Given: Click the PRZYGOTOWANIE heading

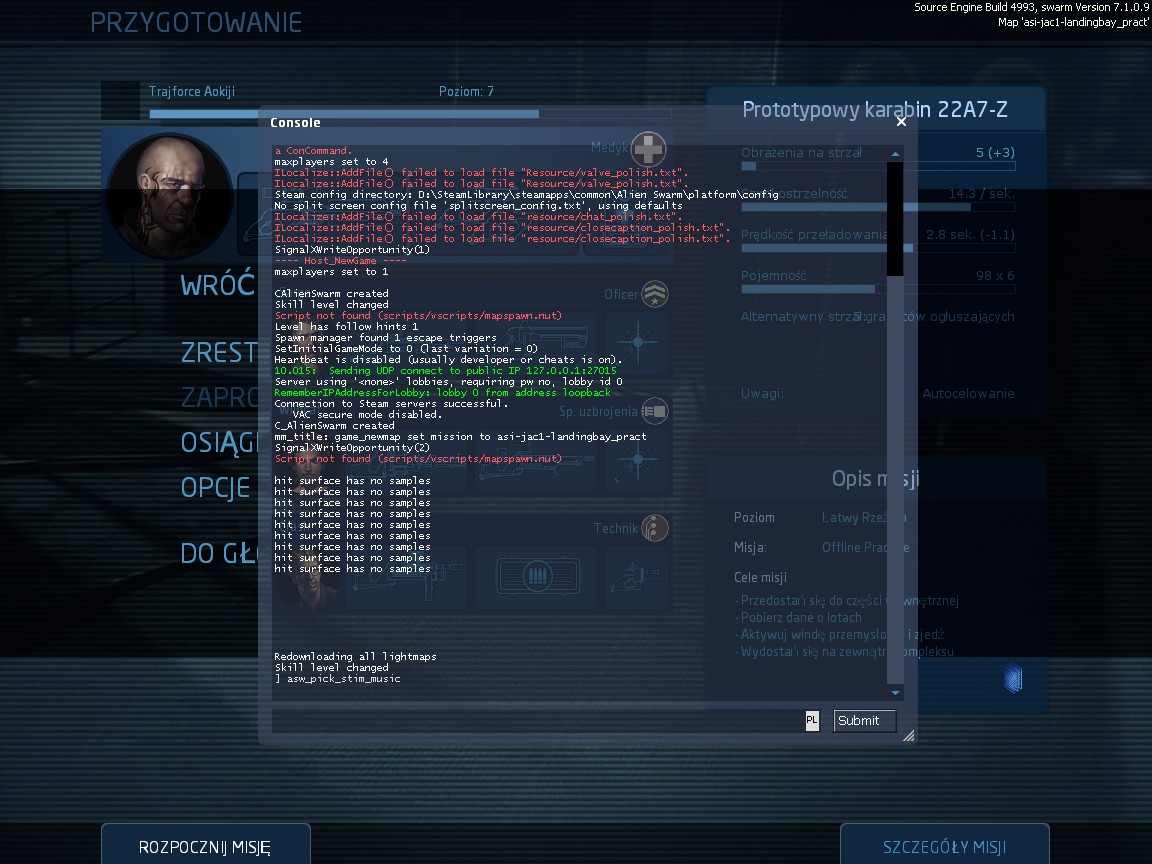Looking at the screenshot, I should (x=195, y=23).
